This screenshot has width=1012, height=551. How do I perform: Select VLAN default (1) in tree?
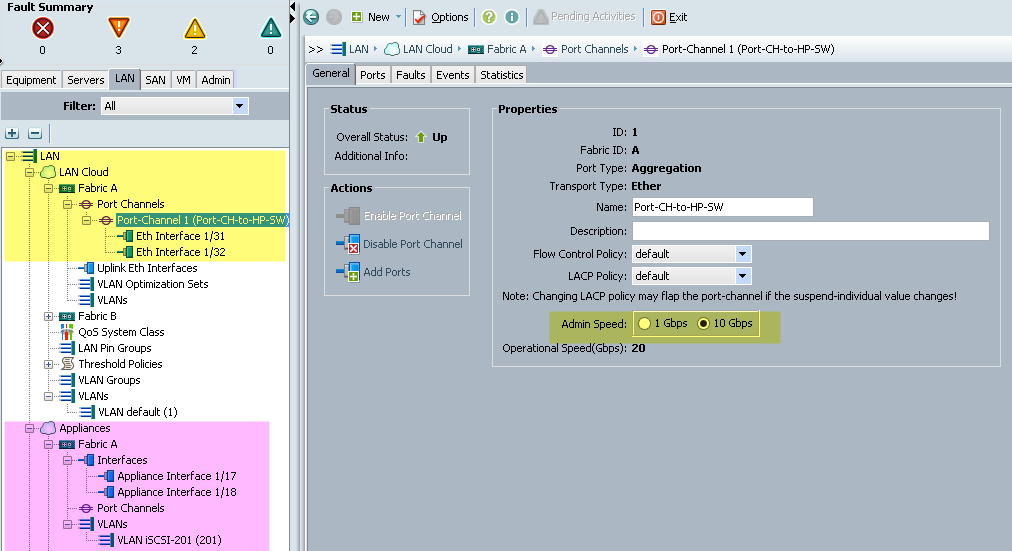137,412
